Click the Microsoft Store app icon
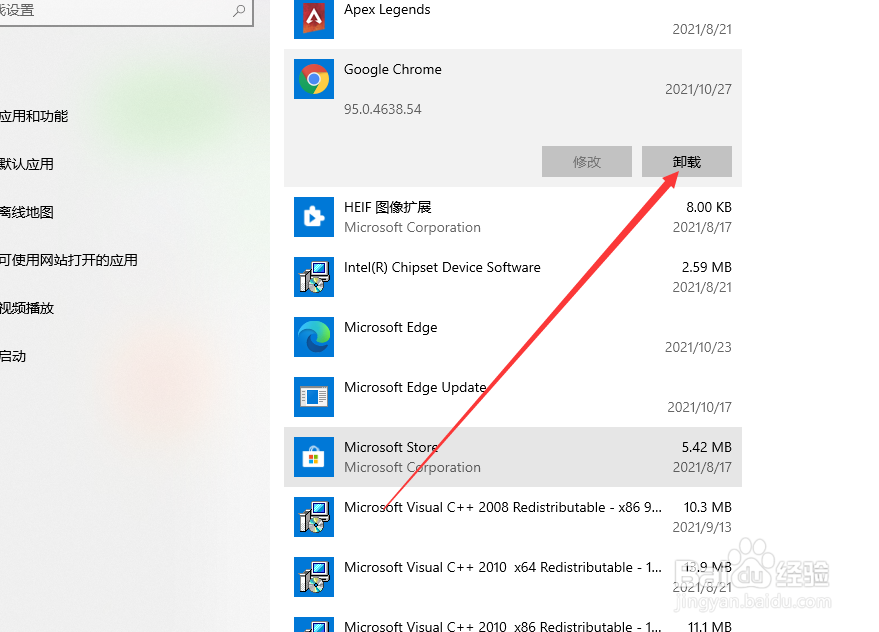The image size is (879, 632). 314,457
